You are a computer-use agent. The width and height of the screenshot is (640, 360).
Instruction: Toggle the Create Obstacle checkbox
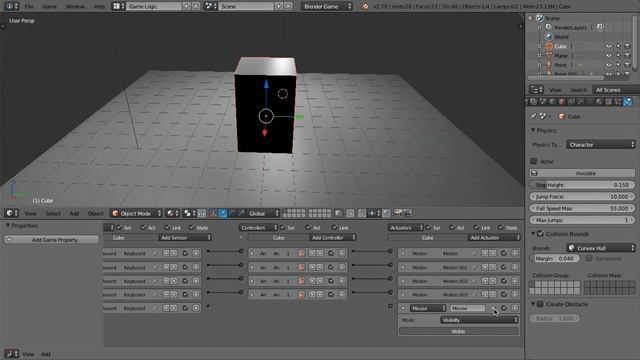pyautogui.click(x=540, y=304)
